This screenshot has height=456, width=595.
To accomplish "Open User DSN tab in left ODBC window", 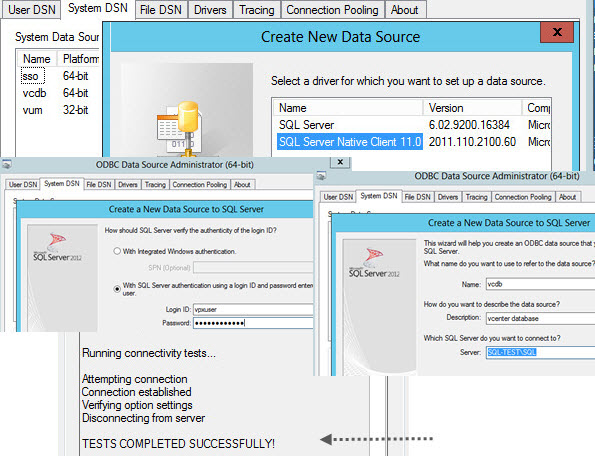I will pyautogui.click(x=23, y=184).
